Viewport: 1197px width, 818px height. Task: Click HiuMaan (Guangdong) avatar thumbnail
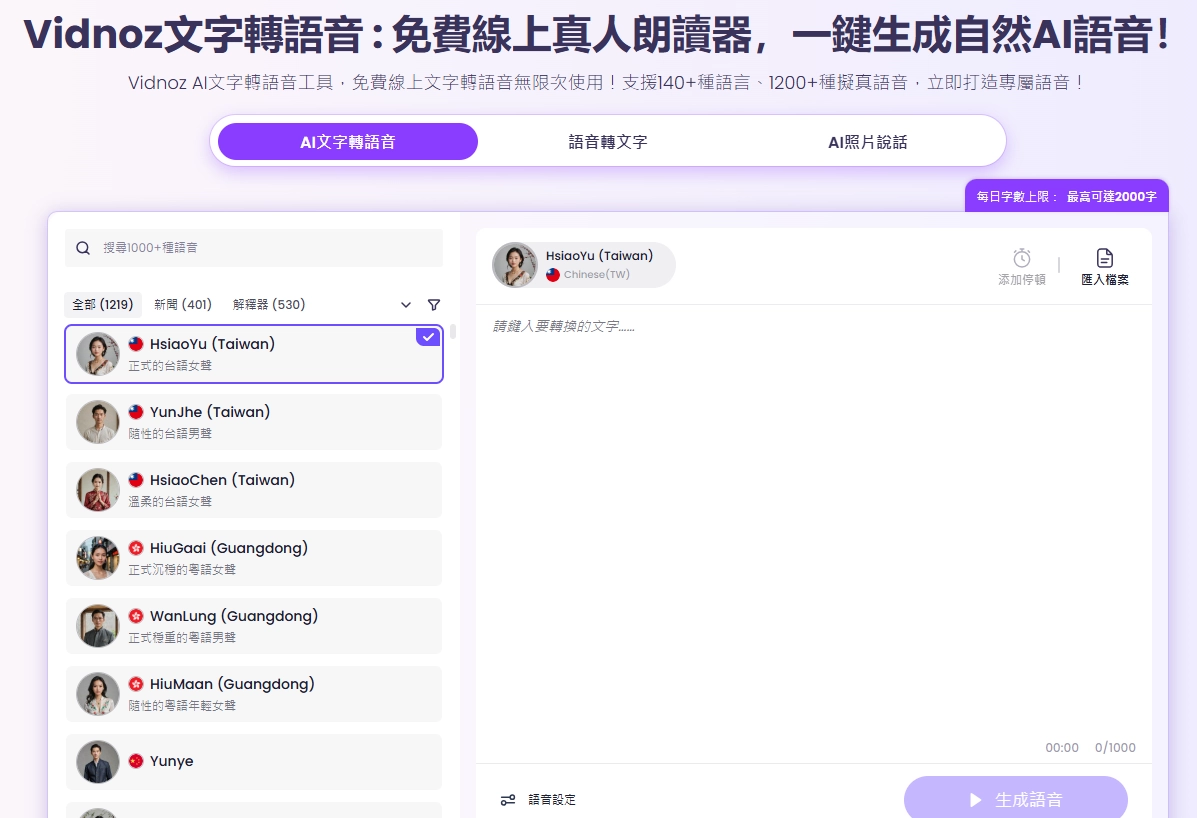click(98, 694)
